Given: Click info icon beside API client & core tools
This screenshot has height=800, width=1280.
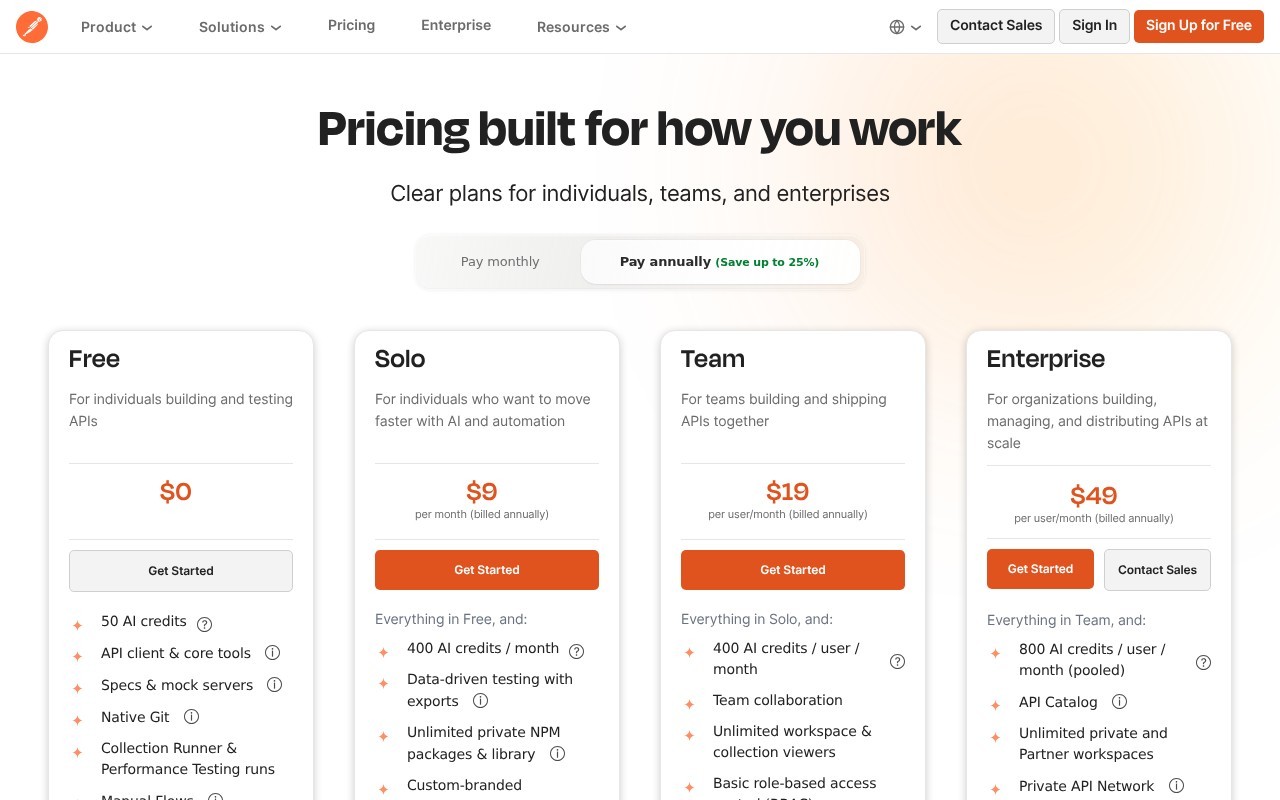Looking at the screenshot, I should [x=272, y=653].
